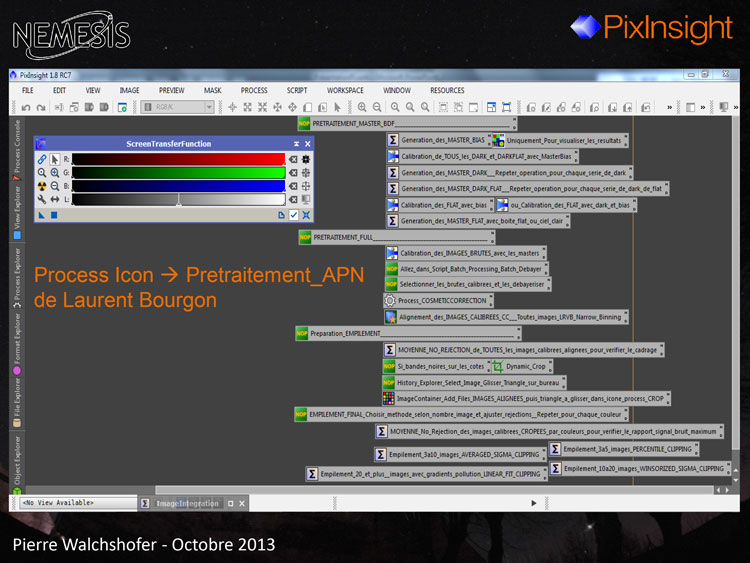The height and width of the screenshot is (563, 750).
Task: Click the toolbar Zoom Out magnifier
Action: (377, 108)
